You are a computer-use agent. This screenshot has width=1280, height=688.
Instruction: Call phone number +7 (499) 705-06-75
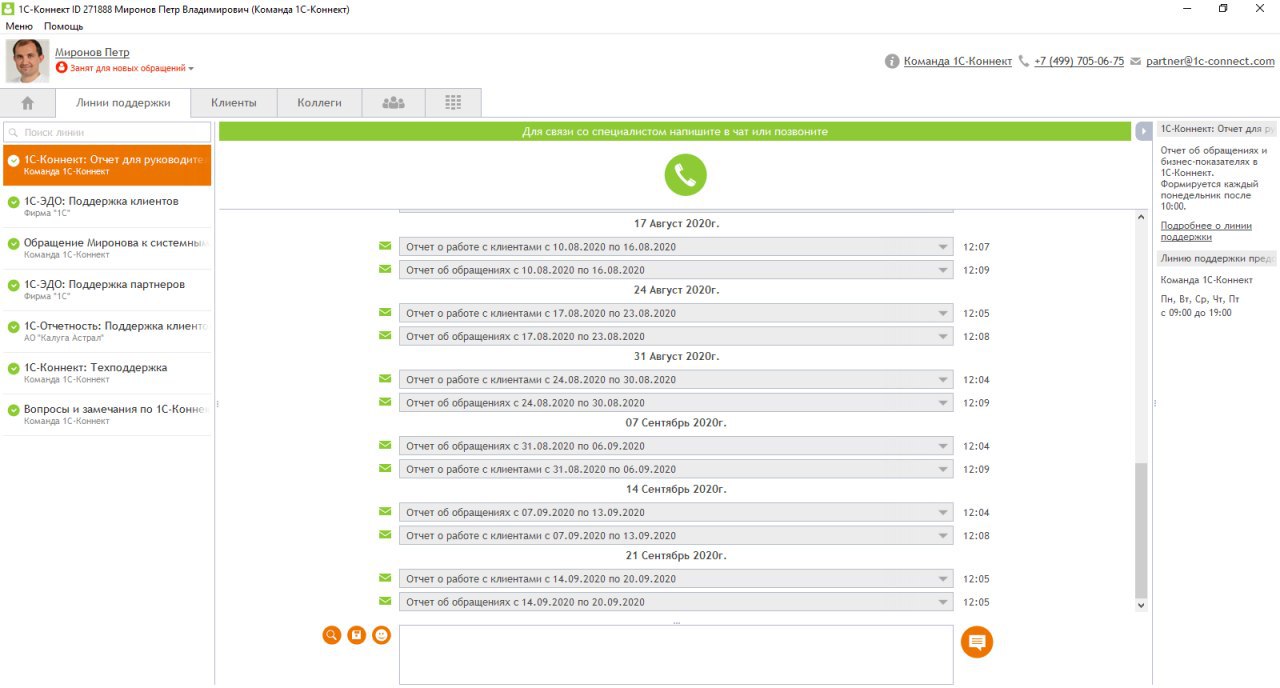[1079, 61]
